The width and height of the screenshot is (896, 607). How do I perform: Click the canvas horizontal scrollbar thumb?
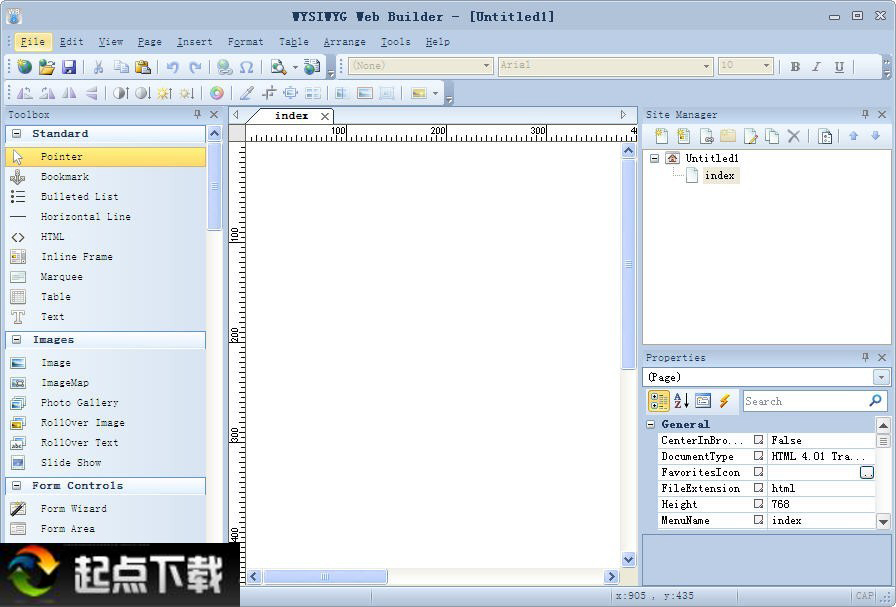click(x=325, y=576)
